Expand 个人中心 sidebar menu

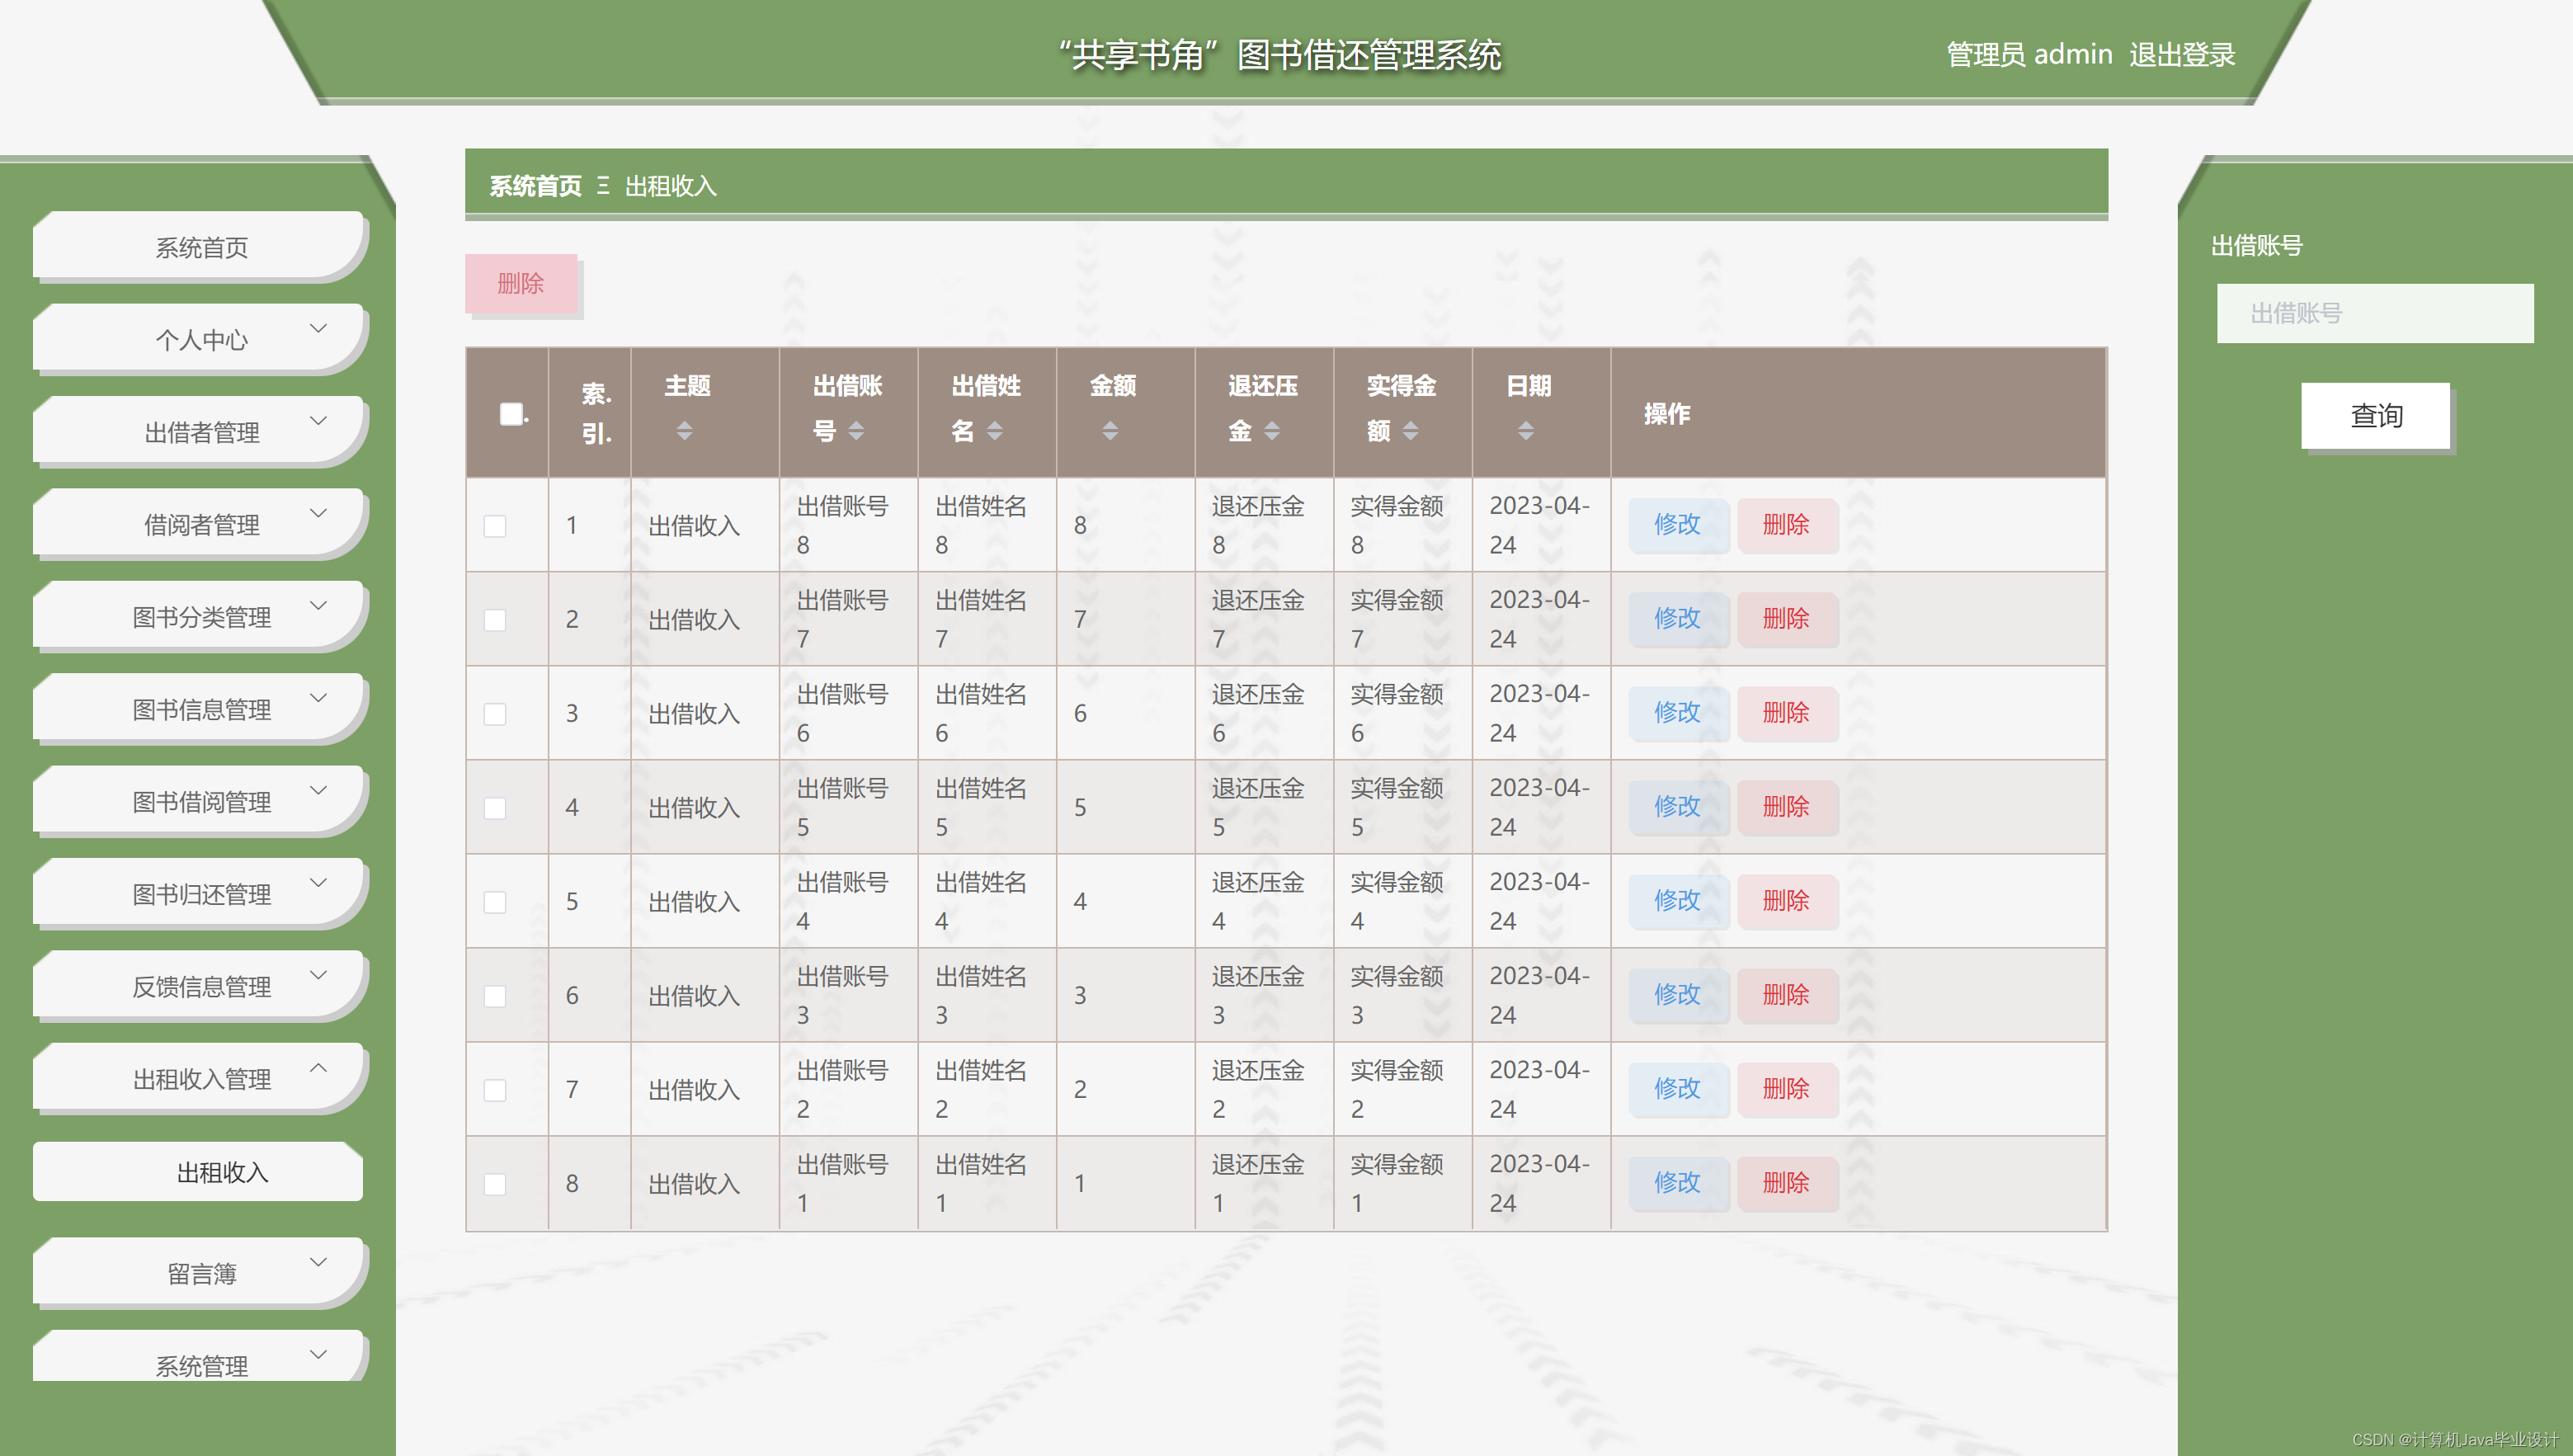coord(201,340)
